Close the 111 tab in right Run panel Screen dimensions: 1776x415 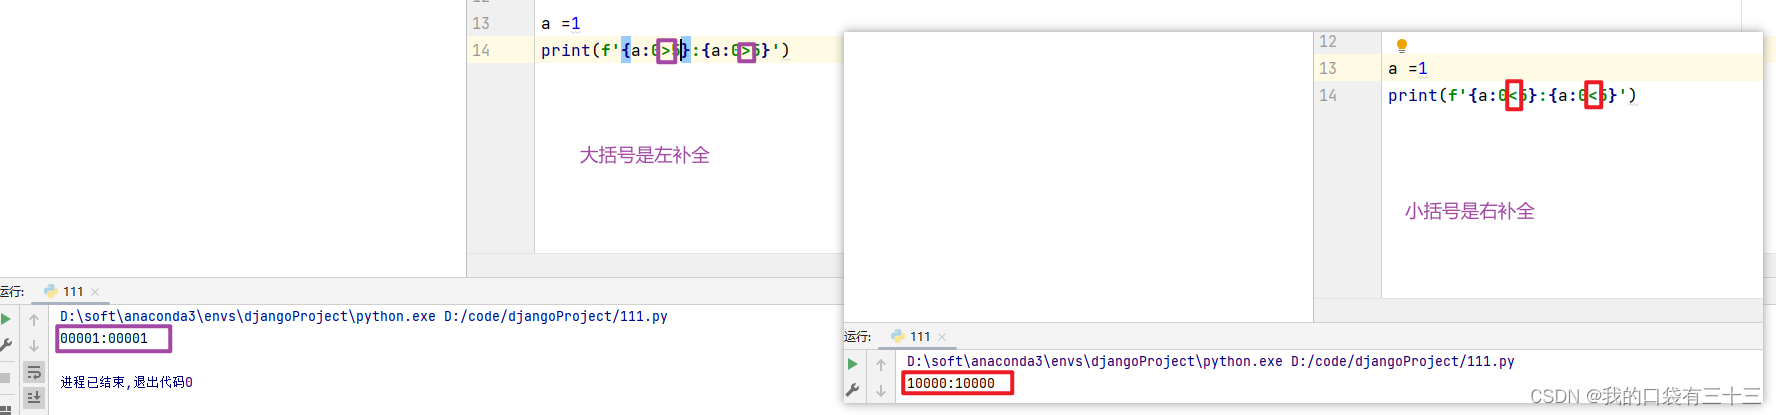coord(942,337)
